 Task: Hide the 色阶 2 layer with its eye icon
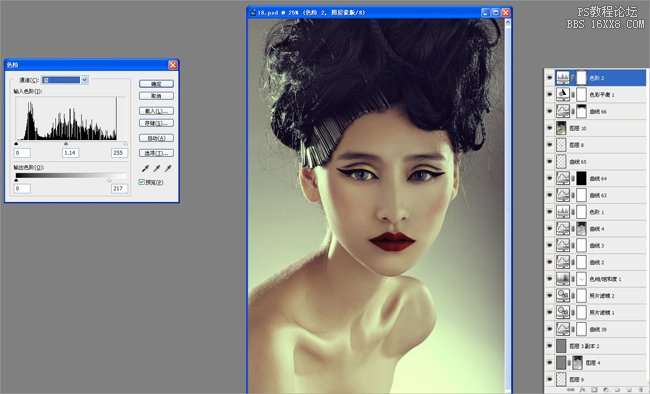[550, 78]
